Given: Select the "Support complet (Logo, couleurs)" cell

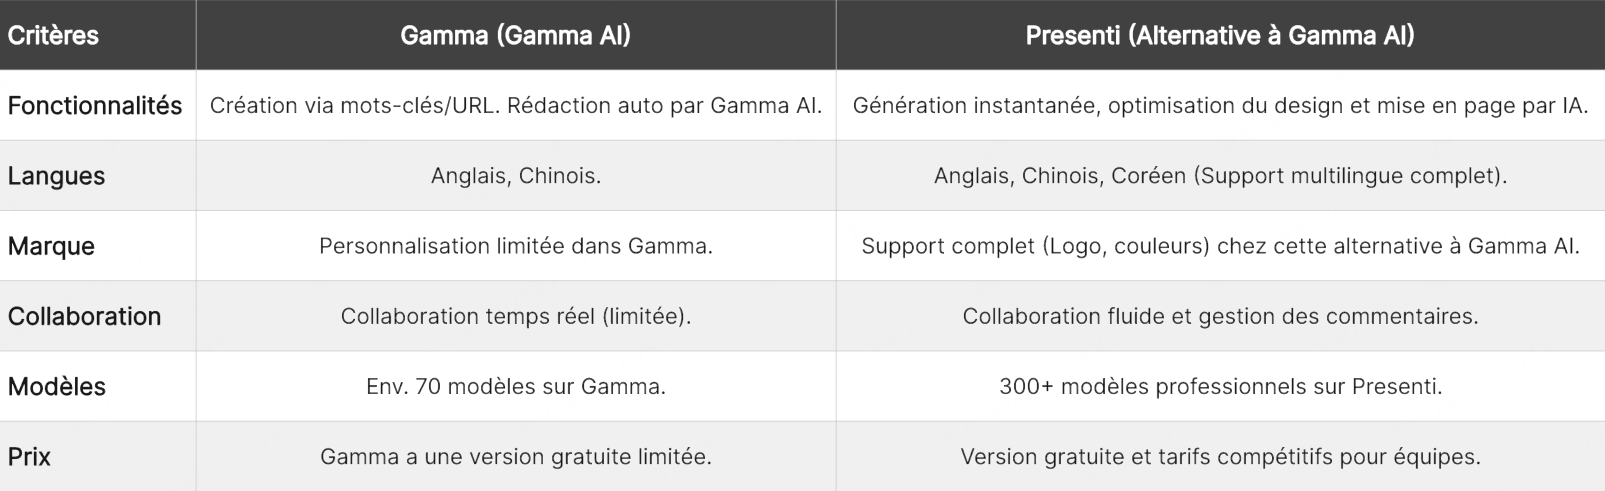Looking at the screenshot, I should (x=1220, y=246).
